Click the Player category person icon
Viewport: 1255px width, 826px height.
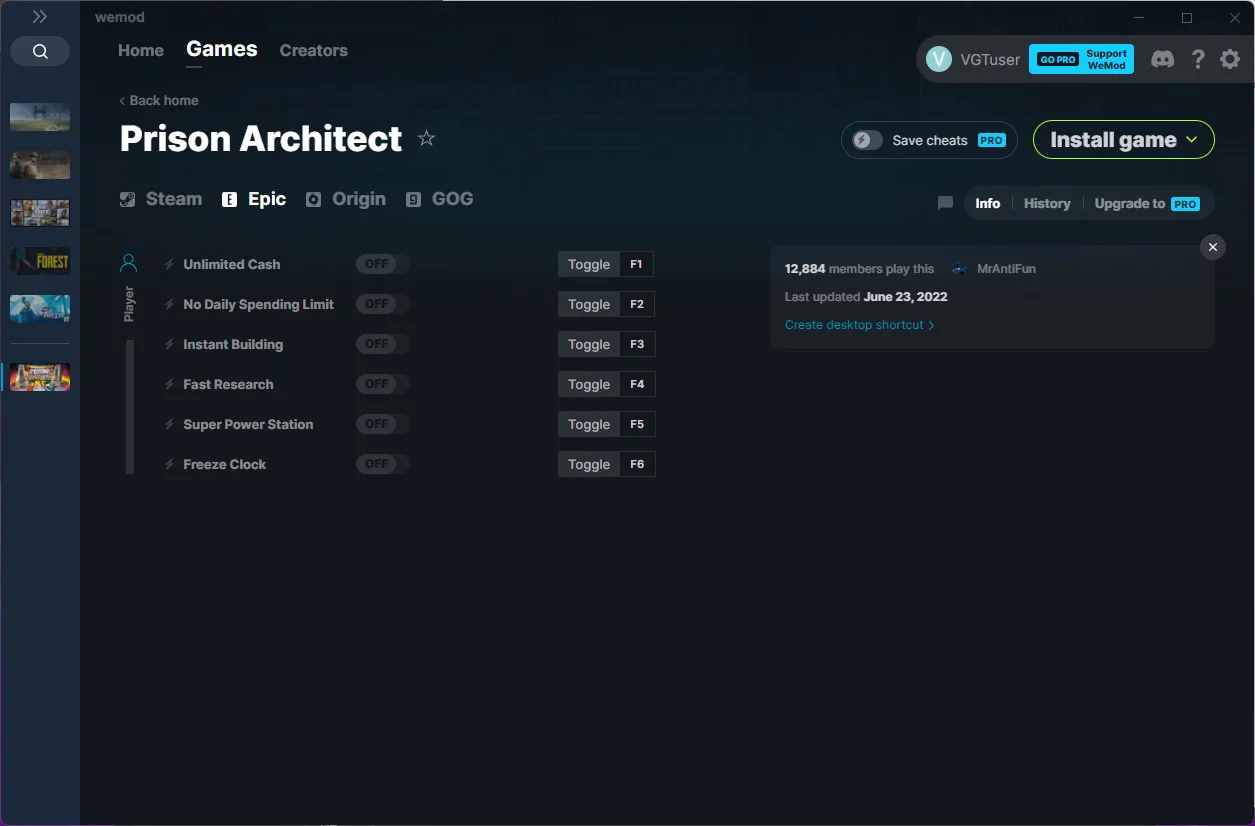[128, 264]
